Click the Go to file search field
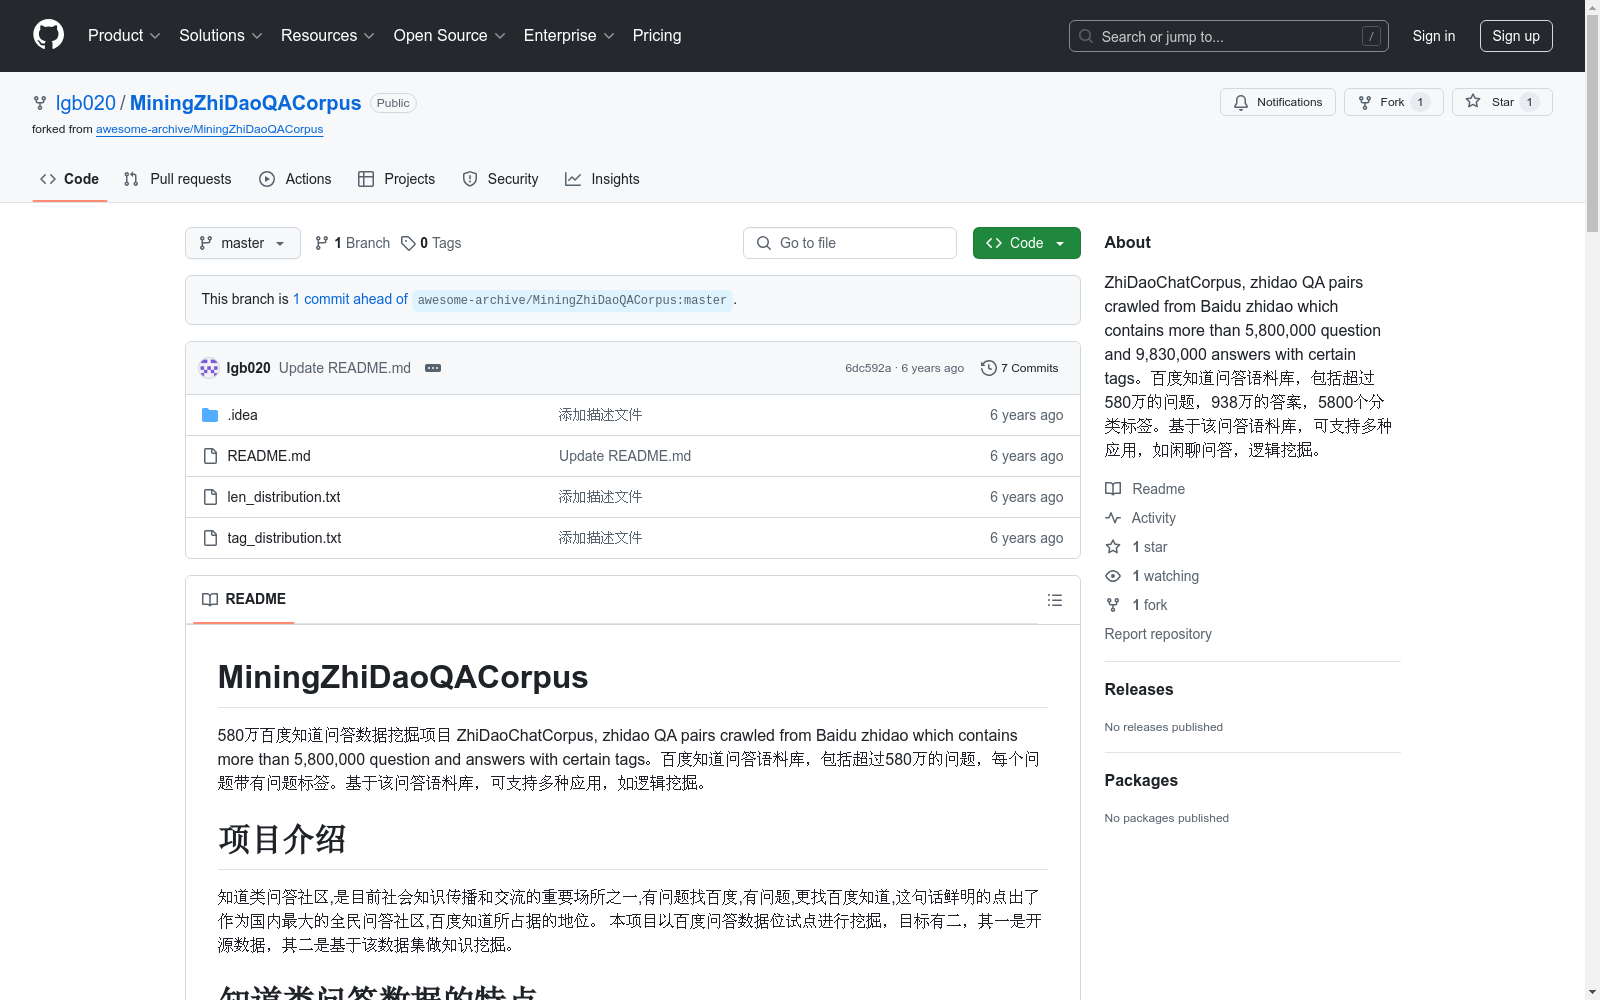The width and height of the screenshot is (1600, 1000). click(x=850, y=243)
